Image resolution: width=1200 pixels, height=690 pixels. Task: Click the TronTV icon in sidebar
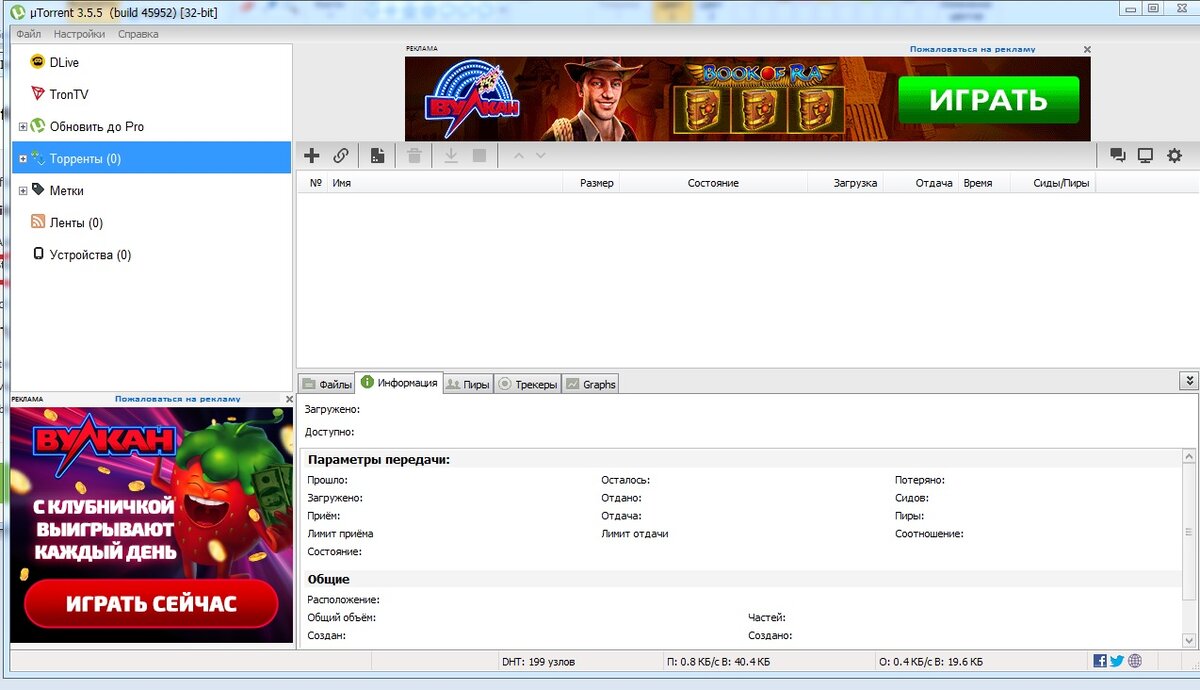tap(38, 94)
